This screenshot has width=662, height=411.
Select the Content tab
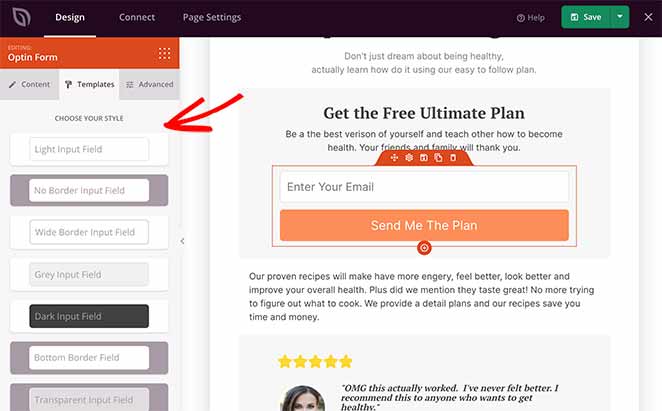tap(30, 84)
